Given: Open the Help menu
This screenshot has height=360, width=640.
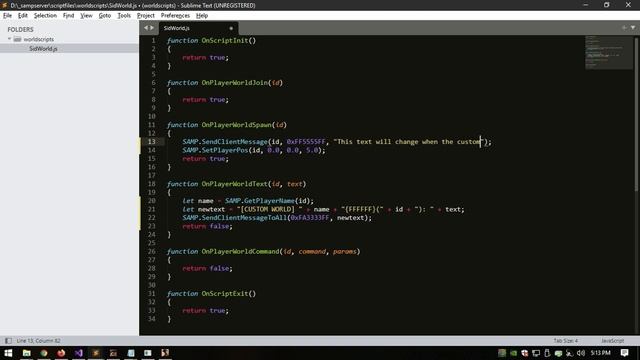Looking at the screenshot, I should tap(202, 16).
